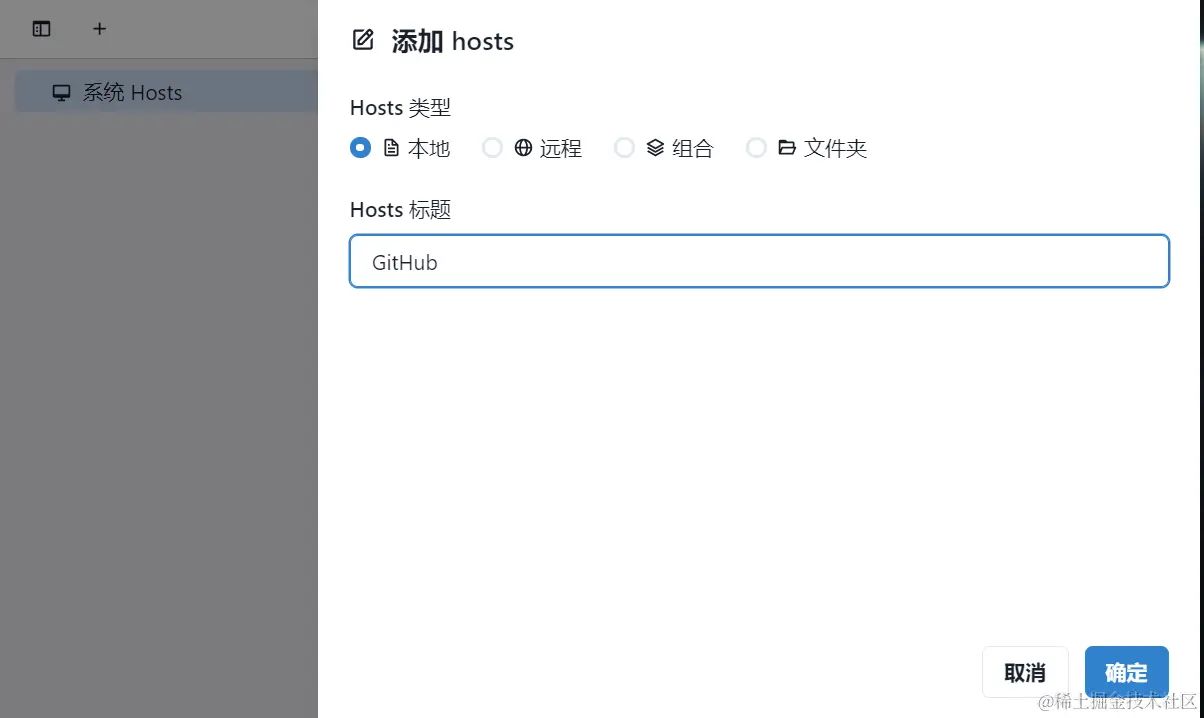Click the globe icon beside 远程

coord(524,147)
